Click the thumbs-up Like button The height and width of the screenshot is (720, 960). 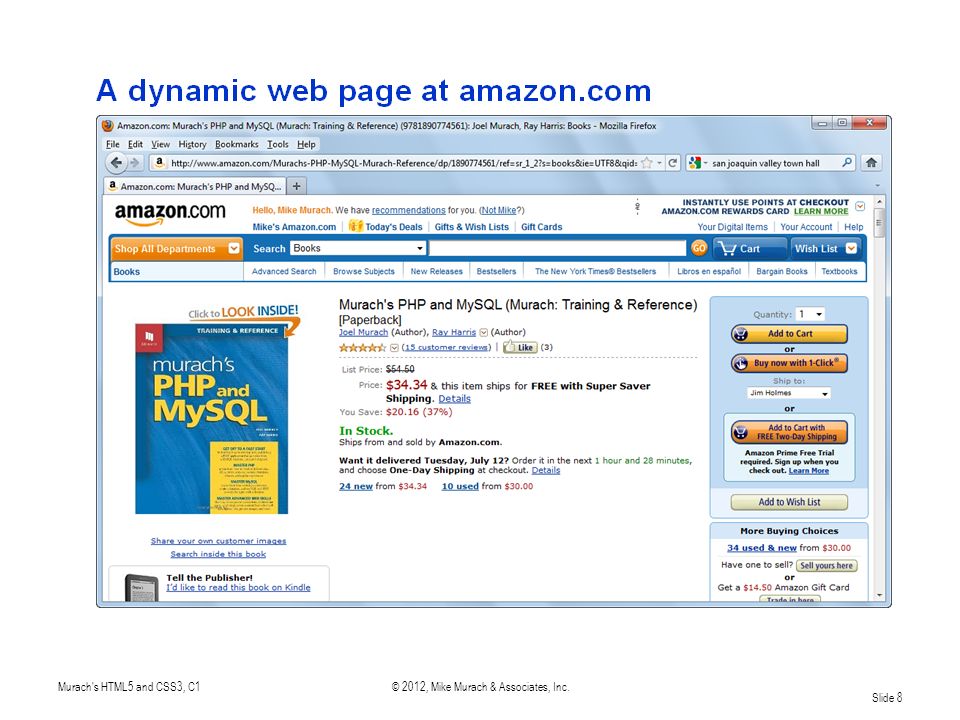click(520, 347)
